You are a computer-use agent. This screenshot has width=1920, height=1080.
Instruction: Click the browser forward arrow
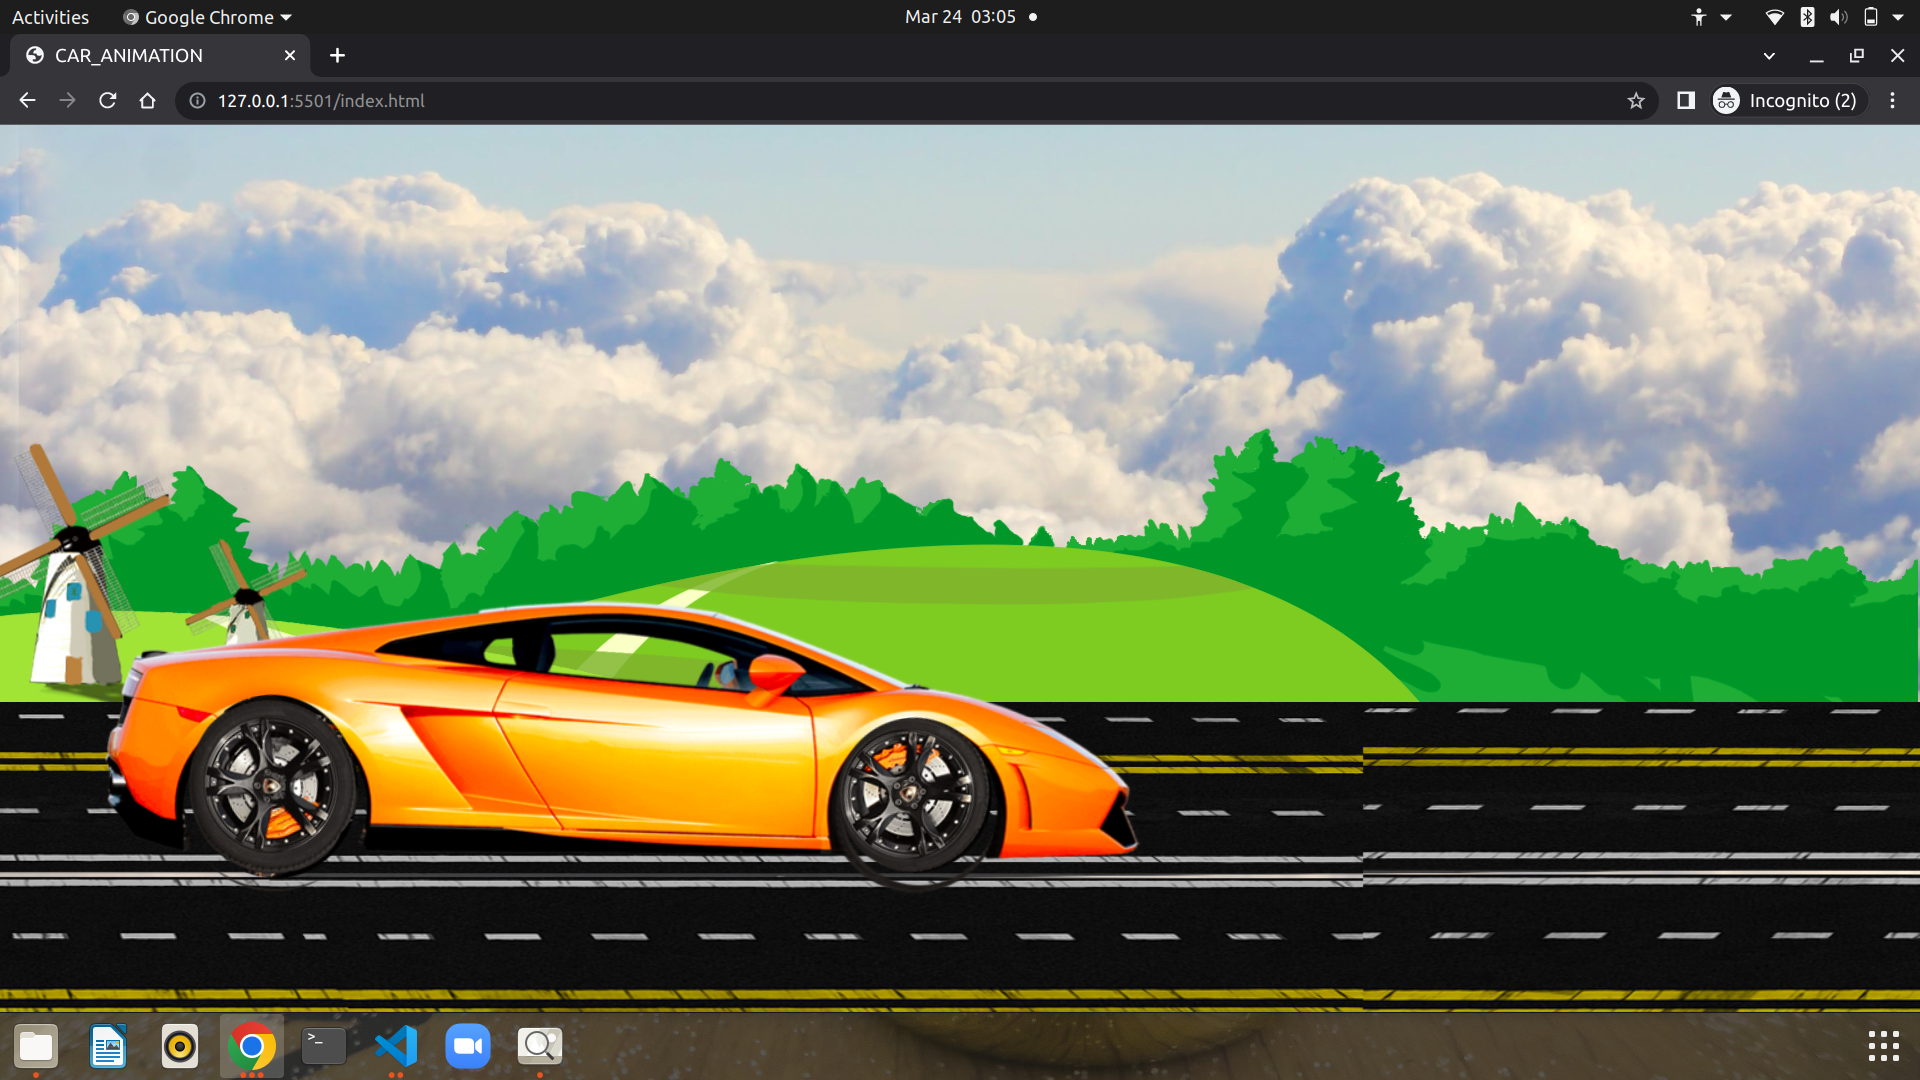click(67, 100)
